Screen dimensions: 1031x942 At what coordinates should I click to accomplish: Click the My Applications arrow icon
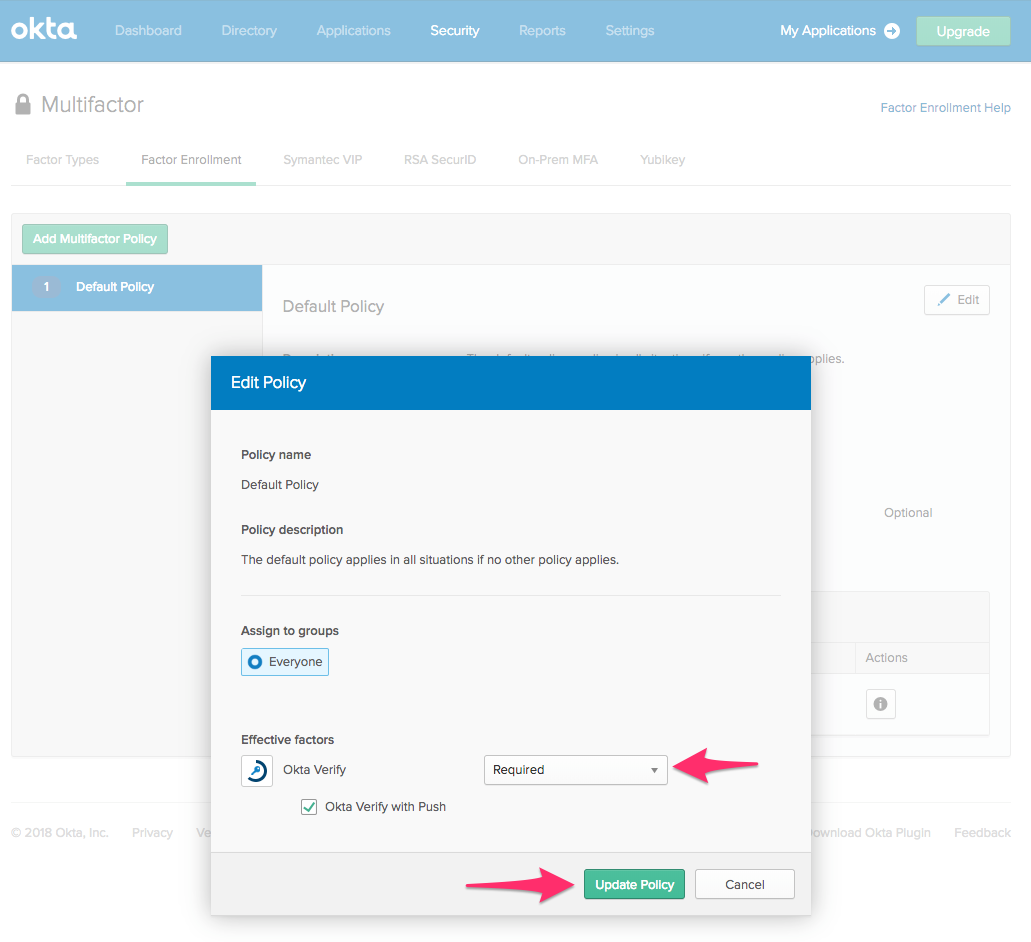tap(892, 31)
